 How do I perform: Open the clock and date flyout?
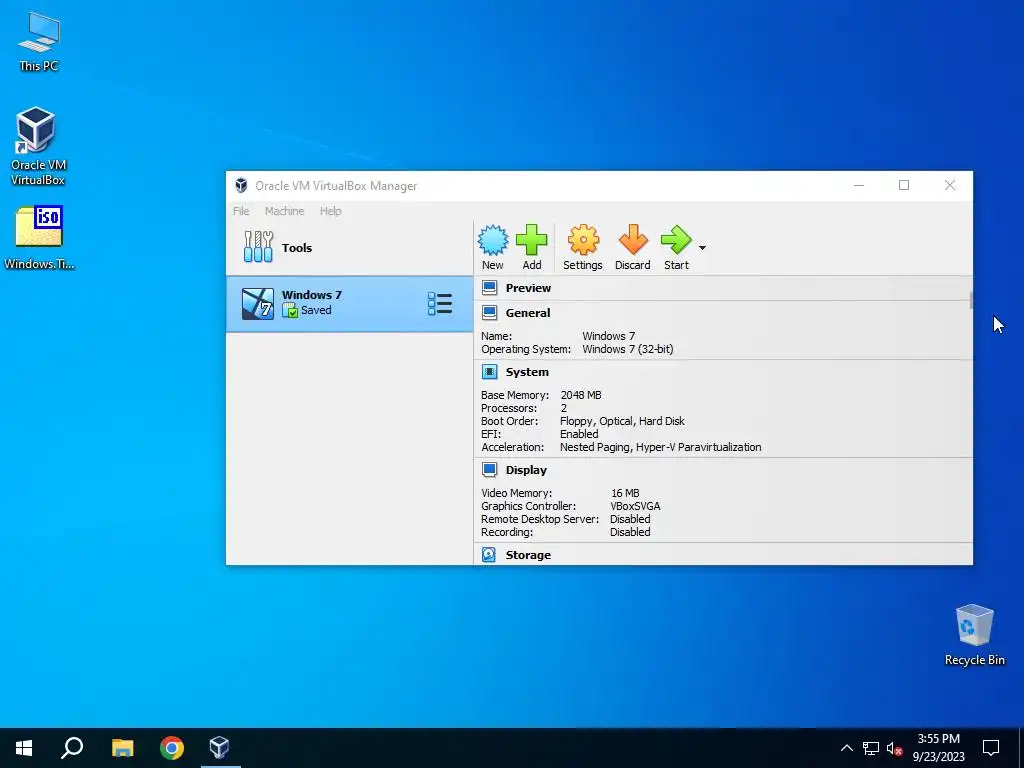(x=938, y=748)
